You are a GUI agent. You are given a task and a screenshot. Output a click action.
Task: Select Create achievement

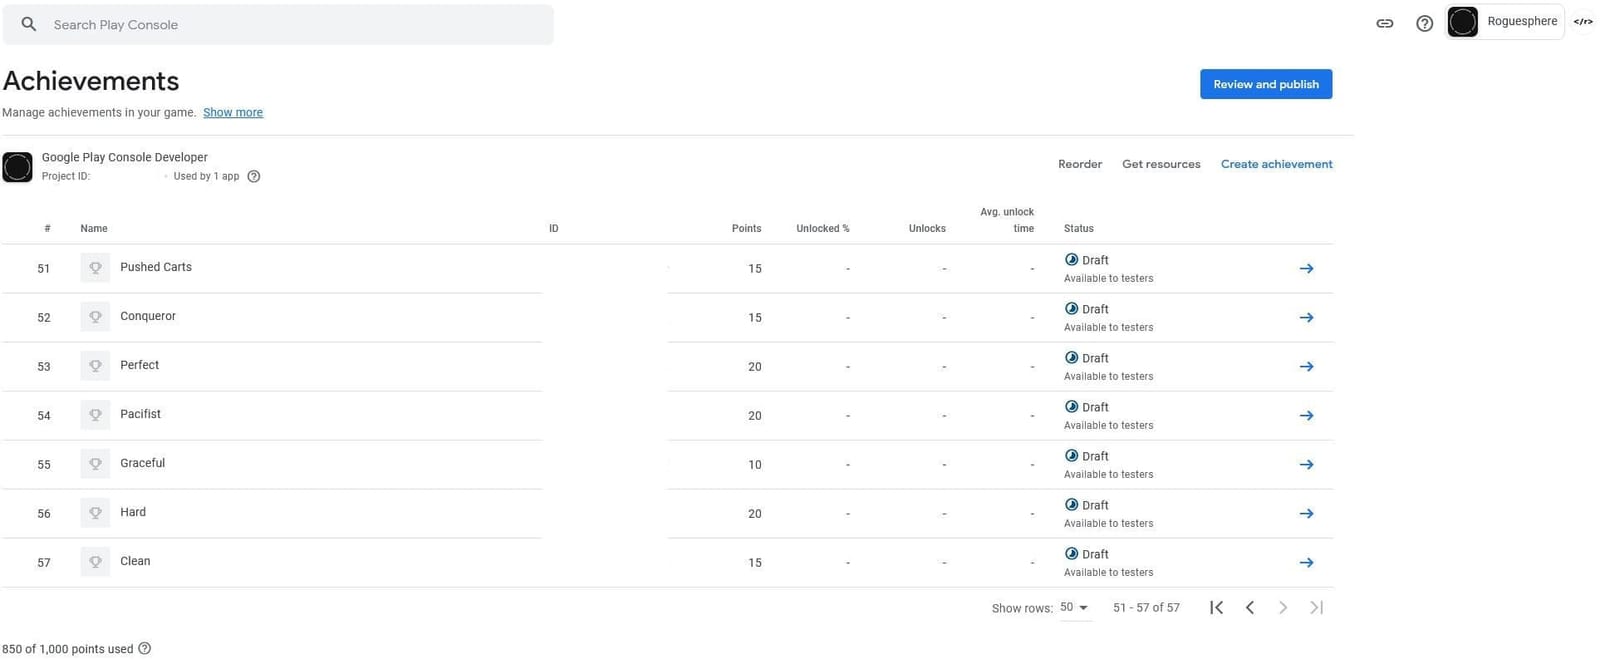coord(1276,164)
